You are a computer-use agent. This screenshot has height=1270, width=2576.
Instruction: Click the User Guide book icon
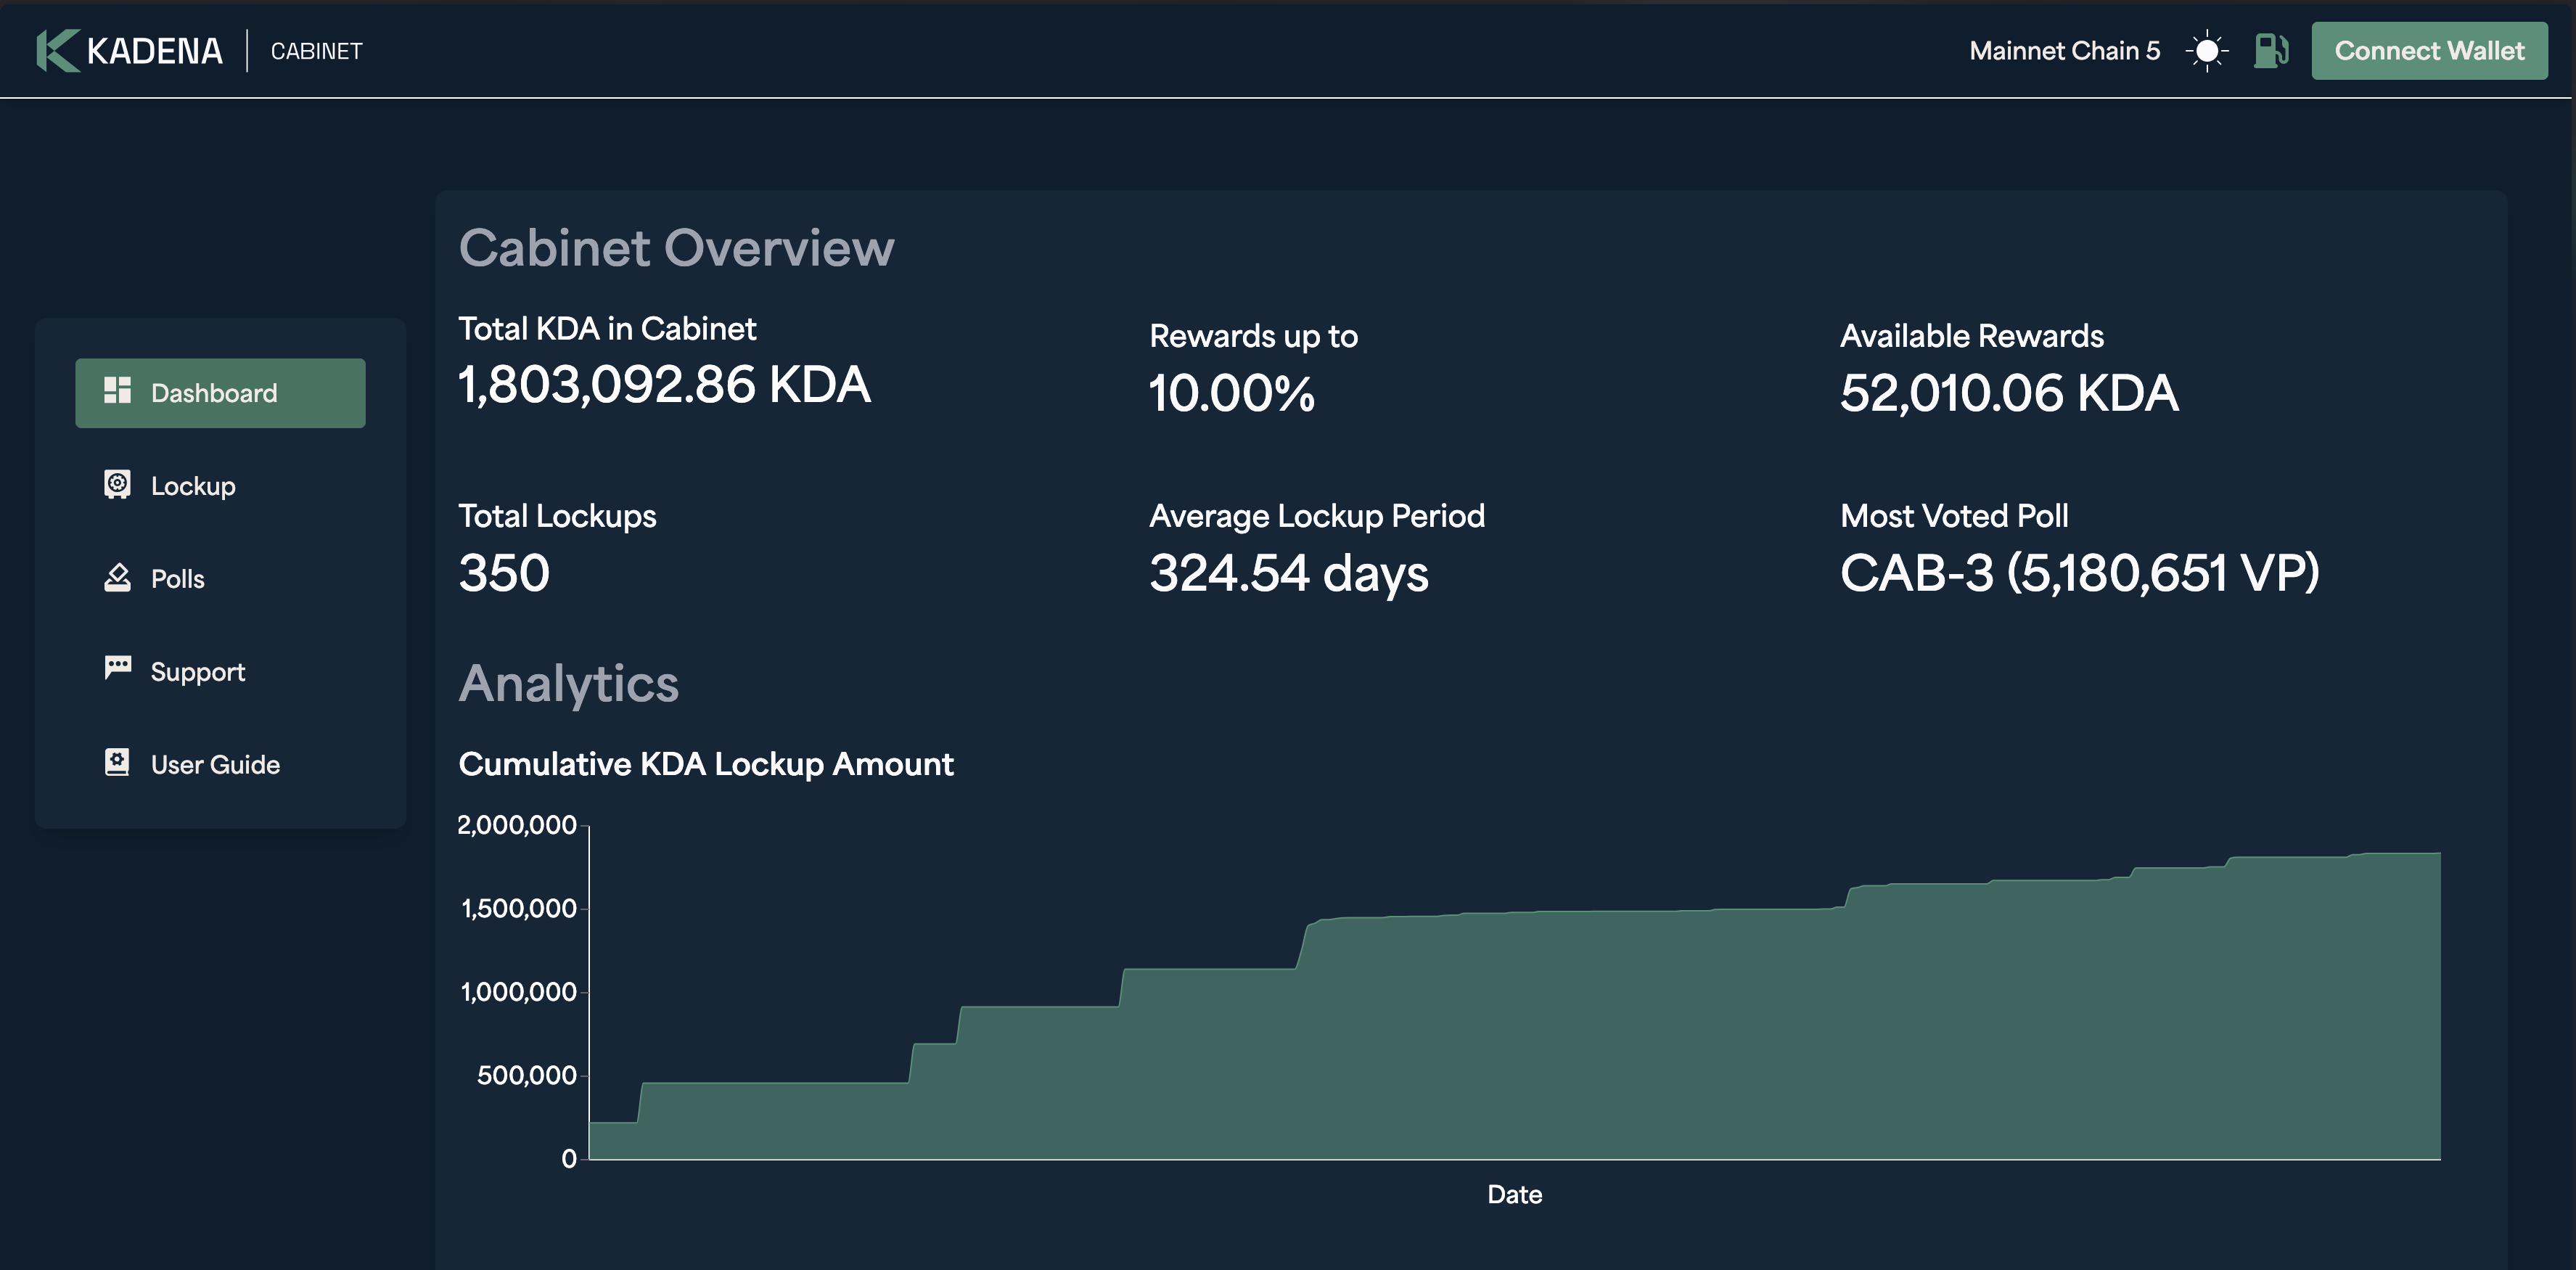point(118,762)
